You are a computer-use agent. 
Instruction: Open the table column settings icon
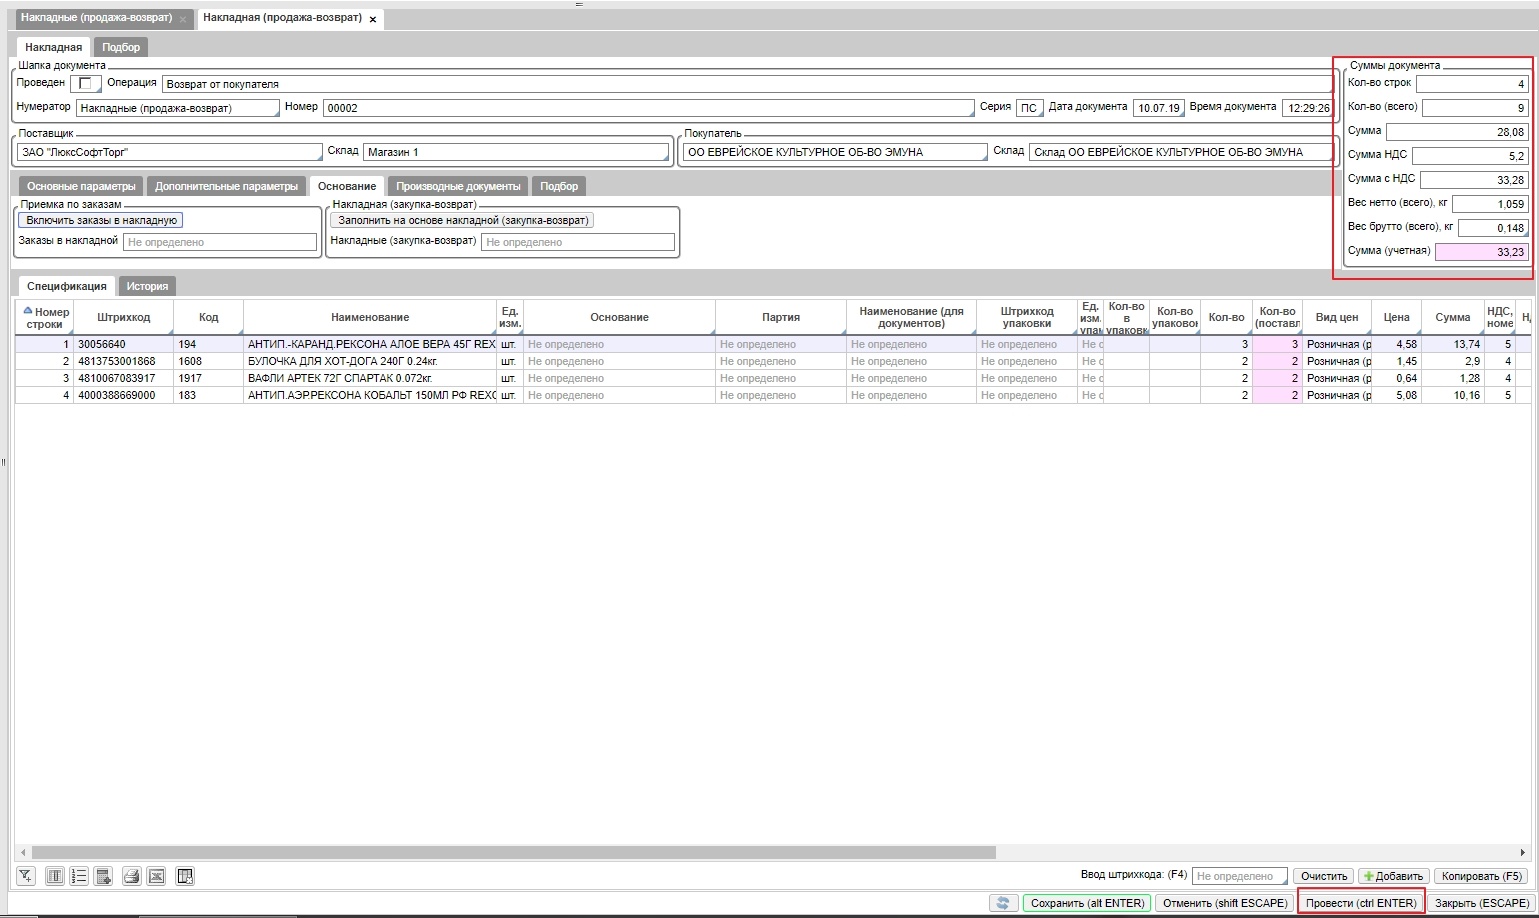(55, 876)
